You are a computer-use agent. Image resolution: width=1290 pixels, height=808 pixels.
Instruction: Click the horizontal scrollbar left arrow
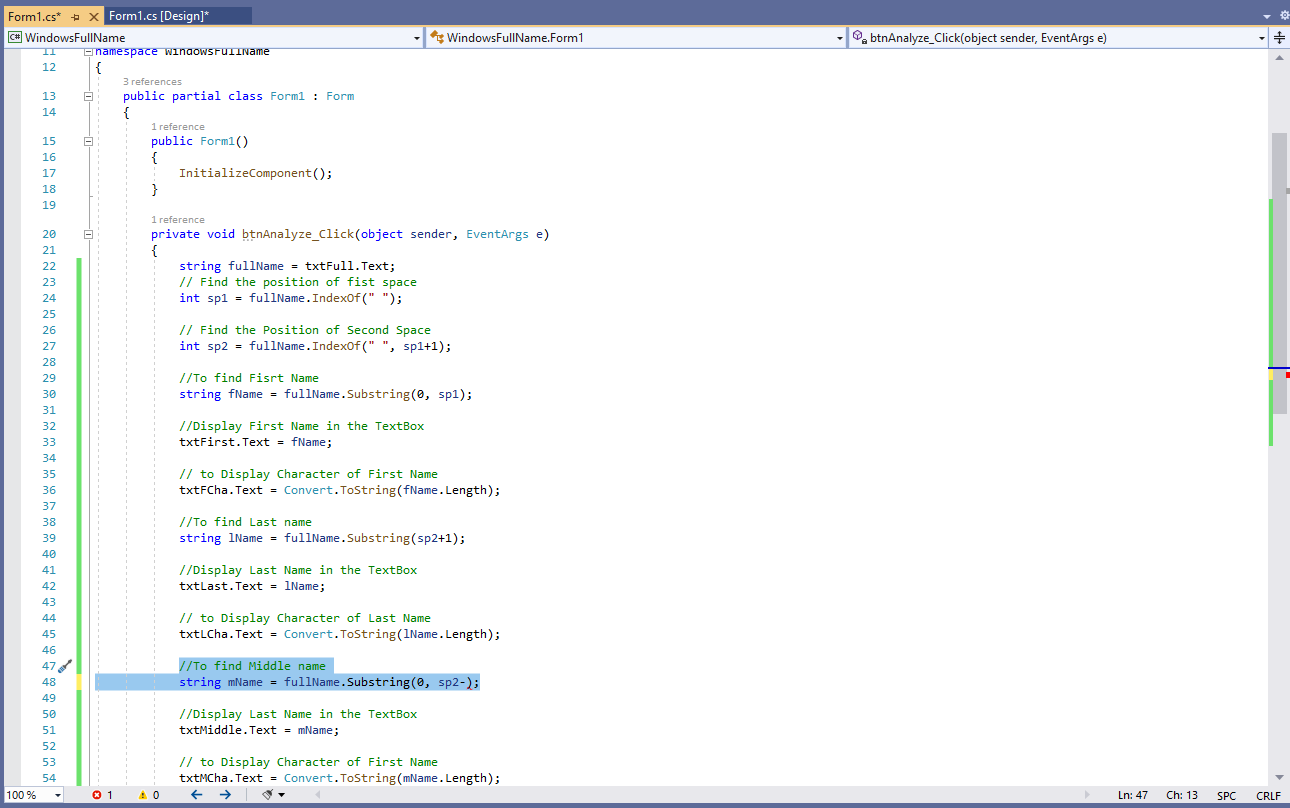click(x=318, y=795)
